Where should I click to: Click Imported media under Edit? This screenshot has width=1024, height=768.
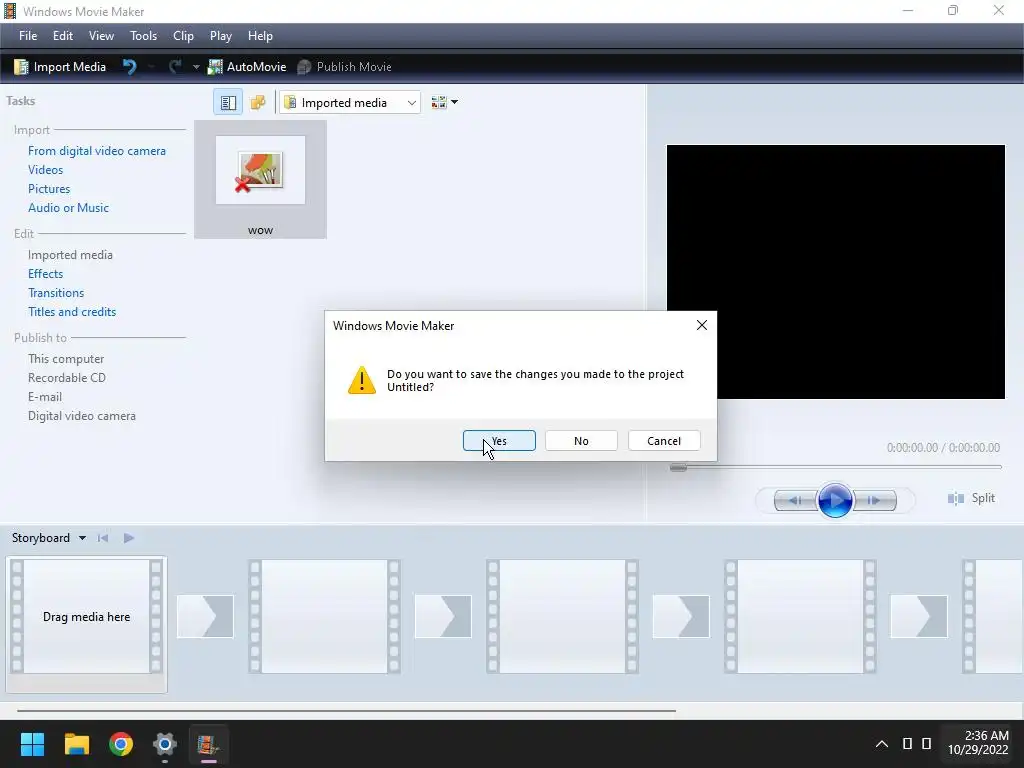(71, 255)
